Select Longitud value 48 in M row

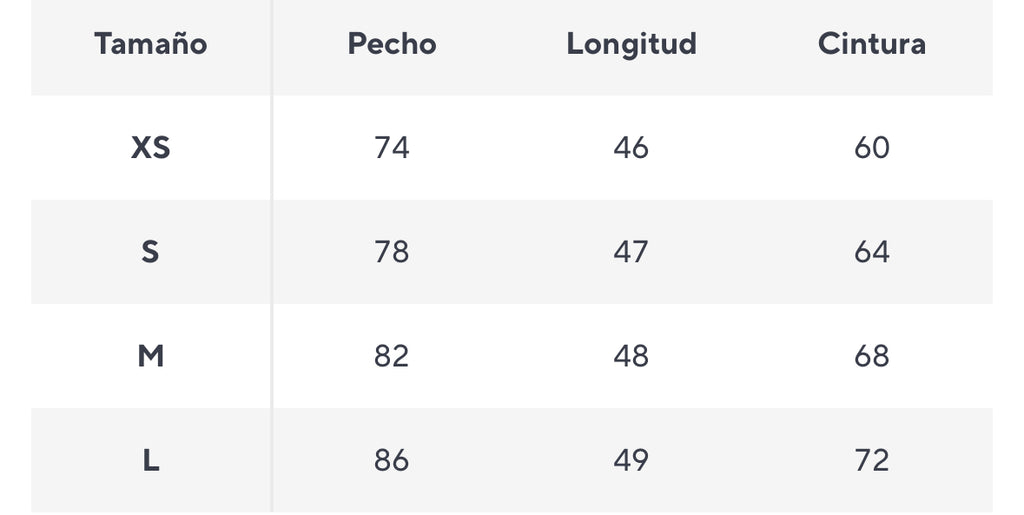tap(631, 356)
